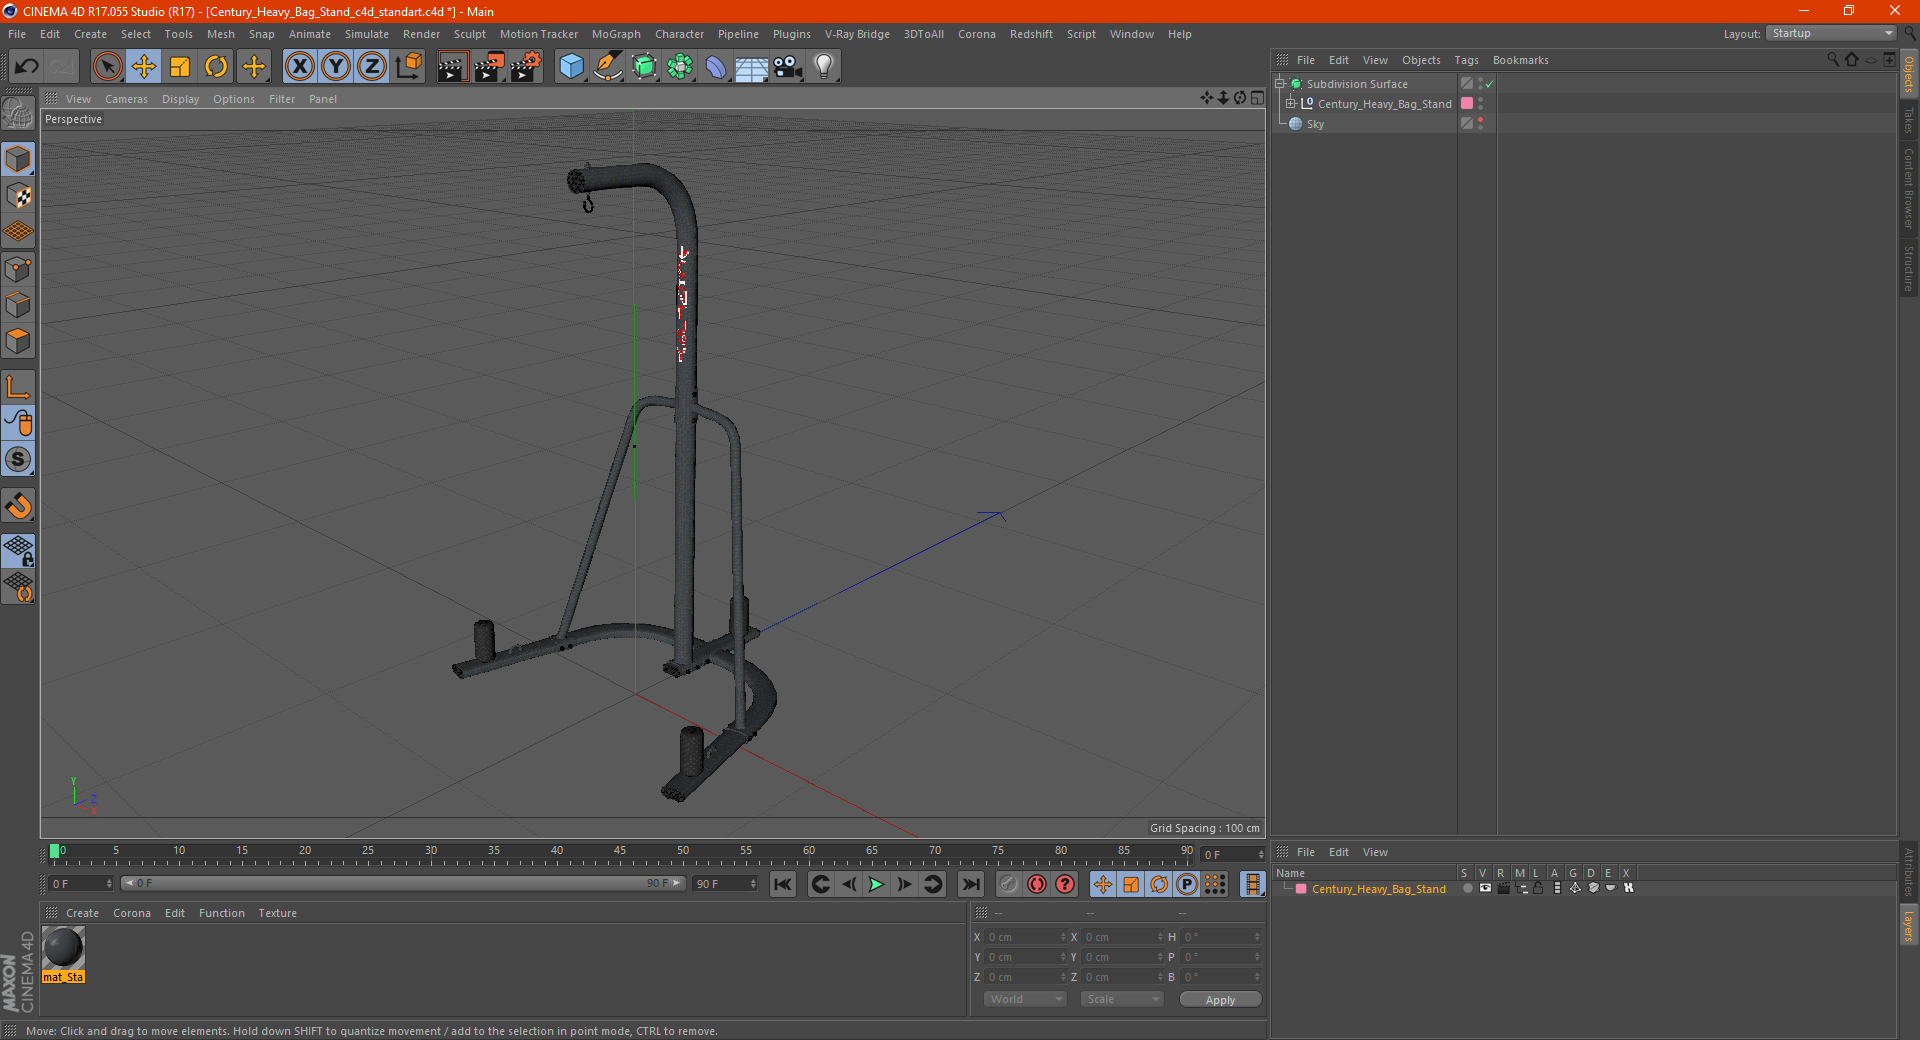Go to end of animation
The width and height of the screenshot is (1920, 1040).
970,884
